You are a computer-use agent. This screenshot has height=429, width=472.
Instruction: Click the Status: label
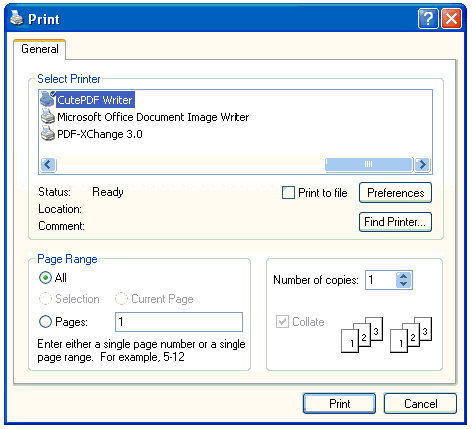point(54,192)
